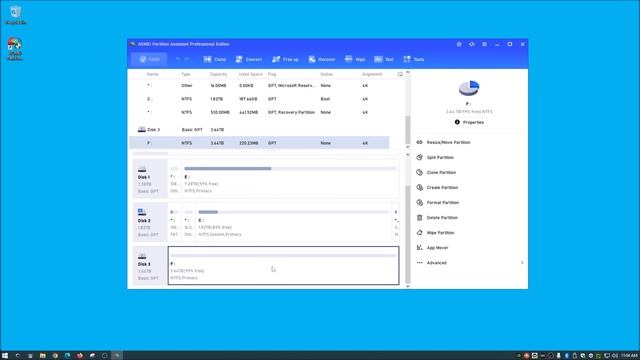Click the refresh icon in the title bar
Image resolution: width=640 pixels, height=360 pixels.
[x=471, y=44]
